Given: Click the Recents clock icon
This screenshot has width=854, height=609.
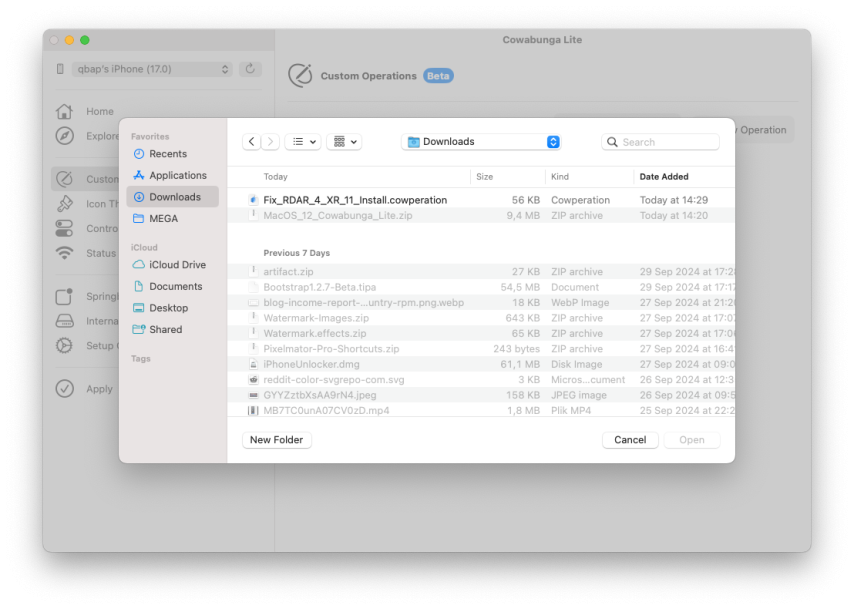Looking at the screenshot, I should pos(139,154).
